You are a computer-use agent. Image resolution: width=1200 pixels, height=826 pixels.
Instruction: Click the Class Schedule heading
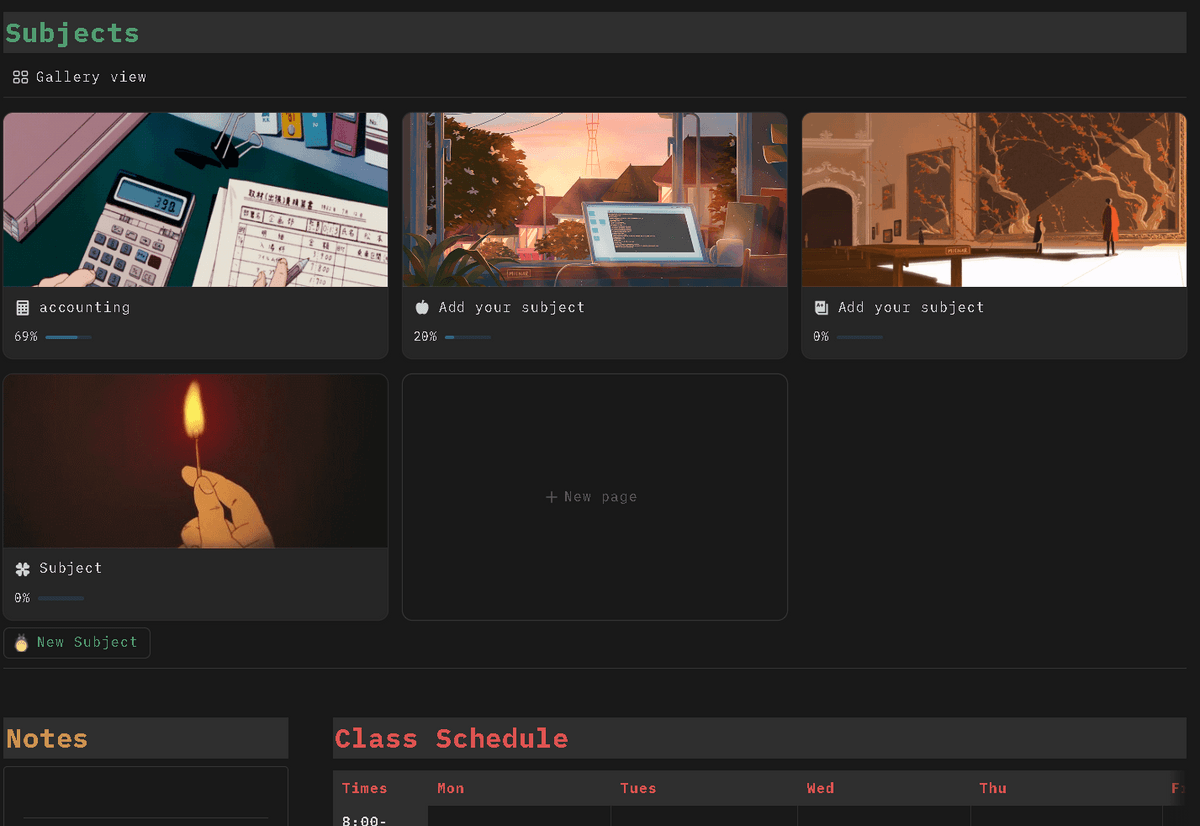pyautogui.click(x=451, y=739)
